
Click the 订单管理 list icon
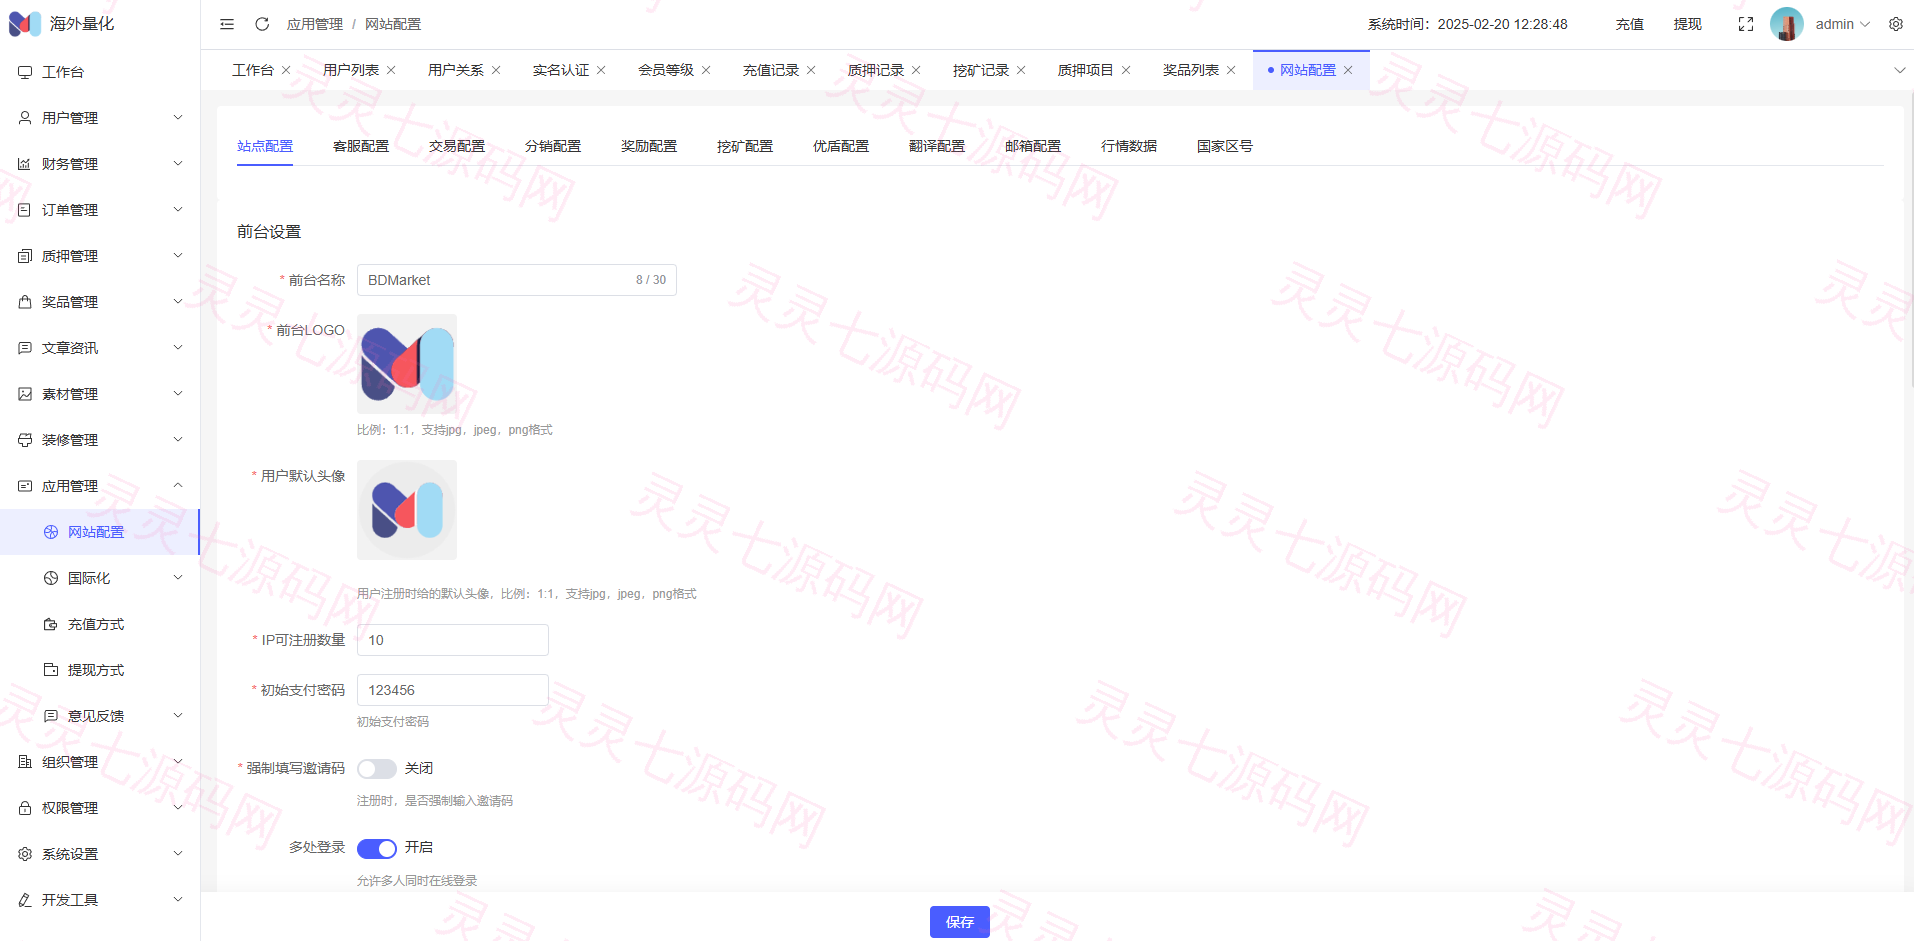25,210
